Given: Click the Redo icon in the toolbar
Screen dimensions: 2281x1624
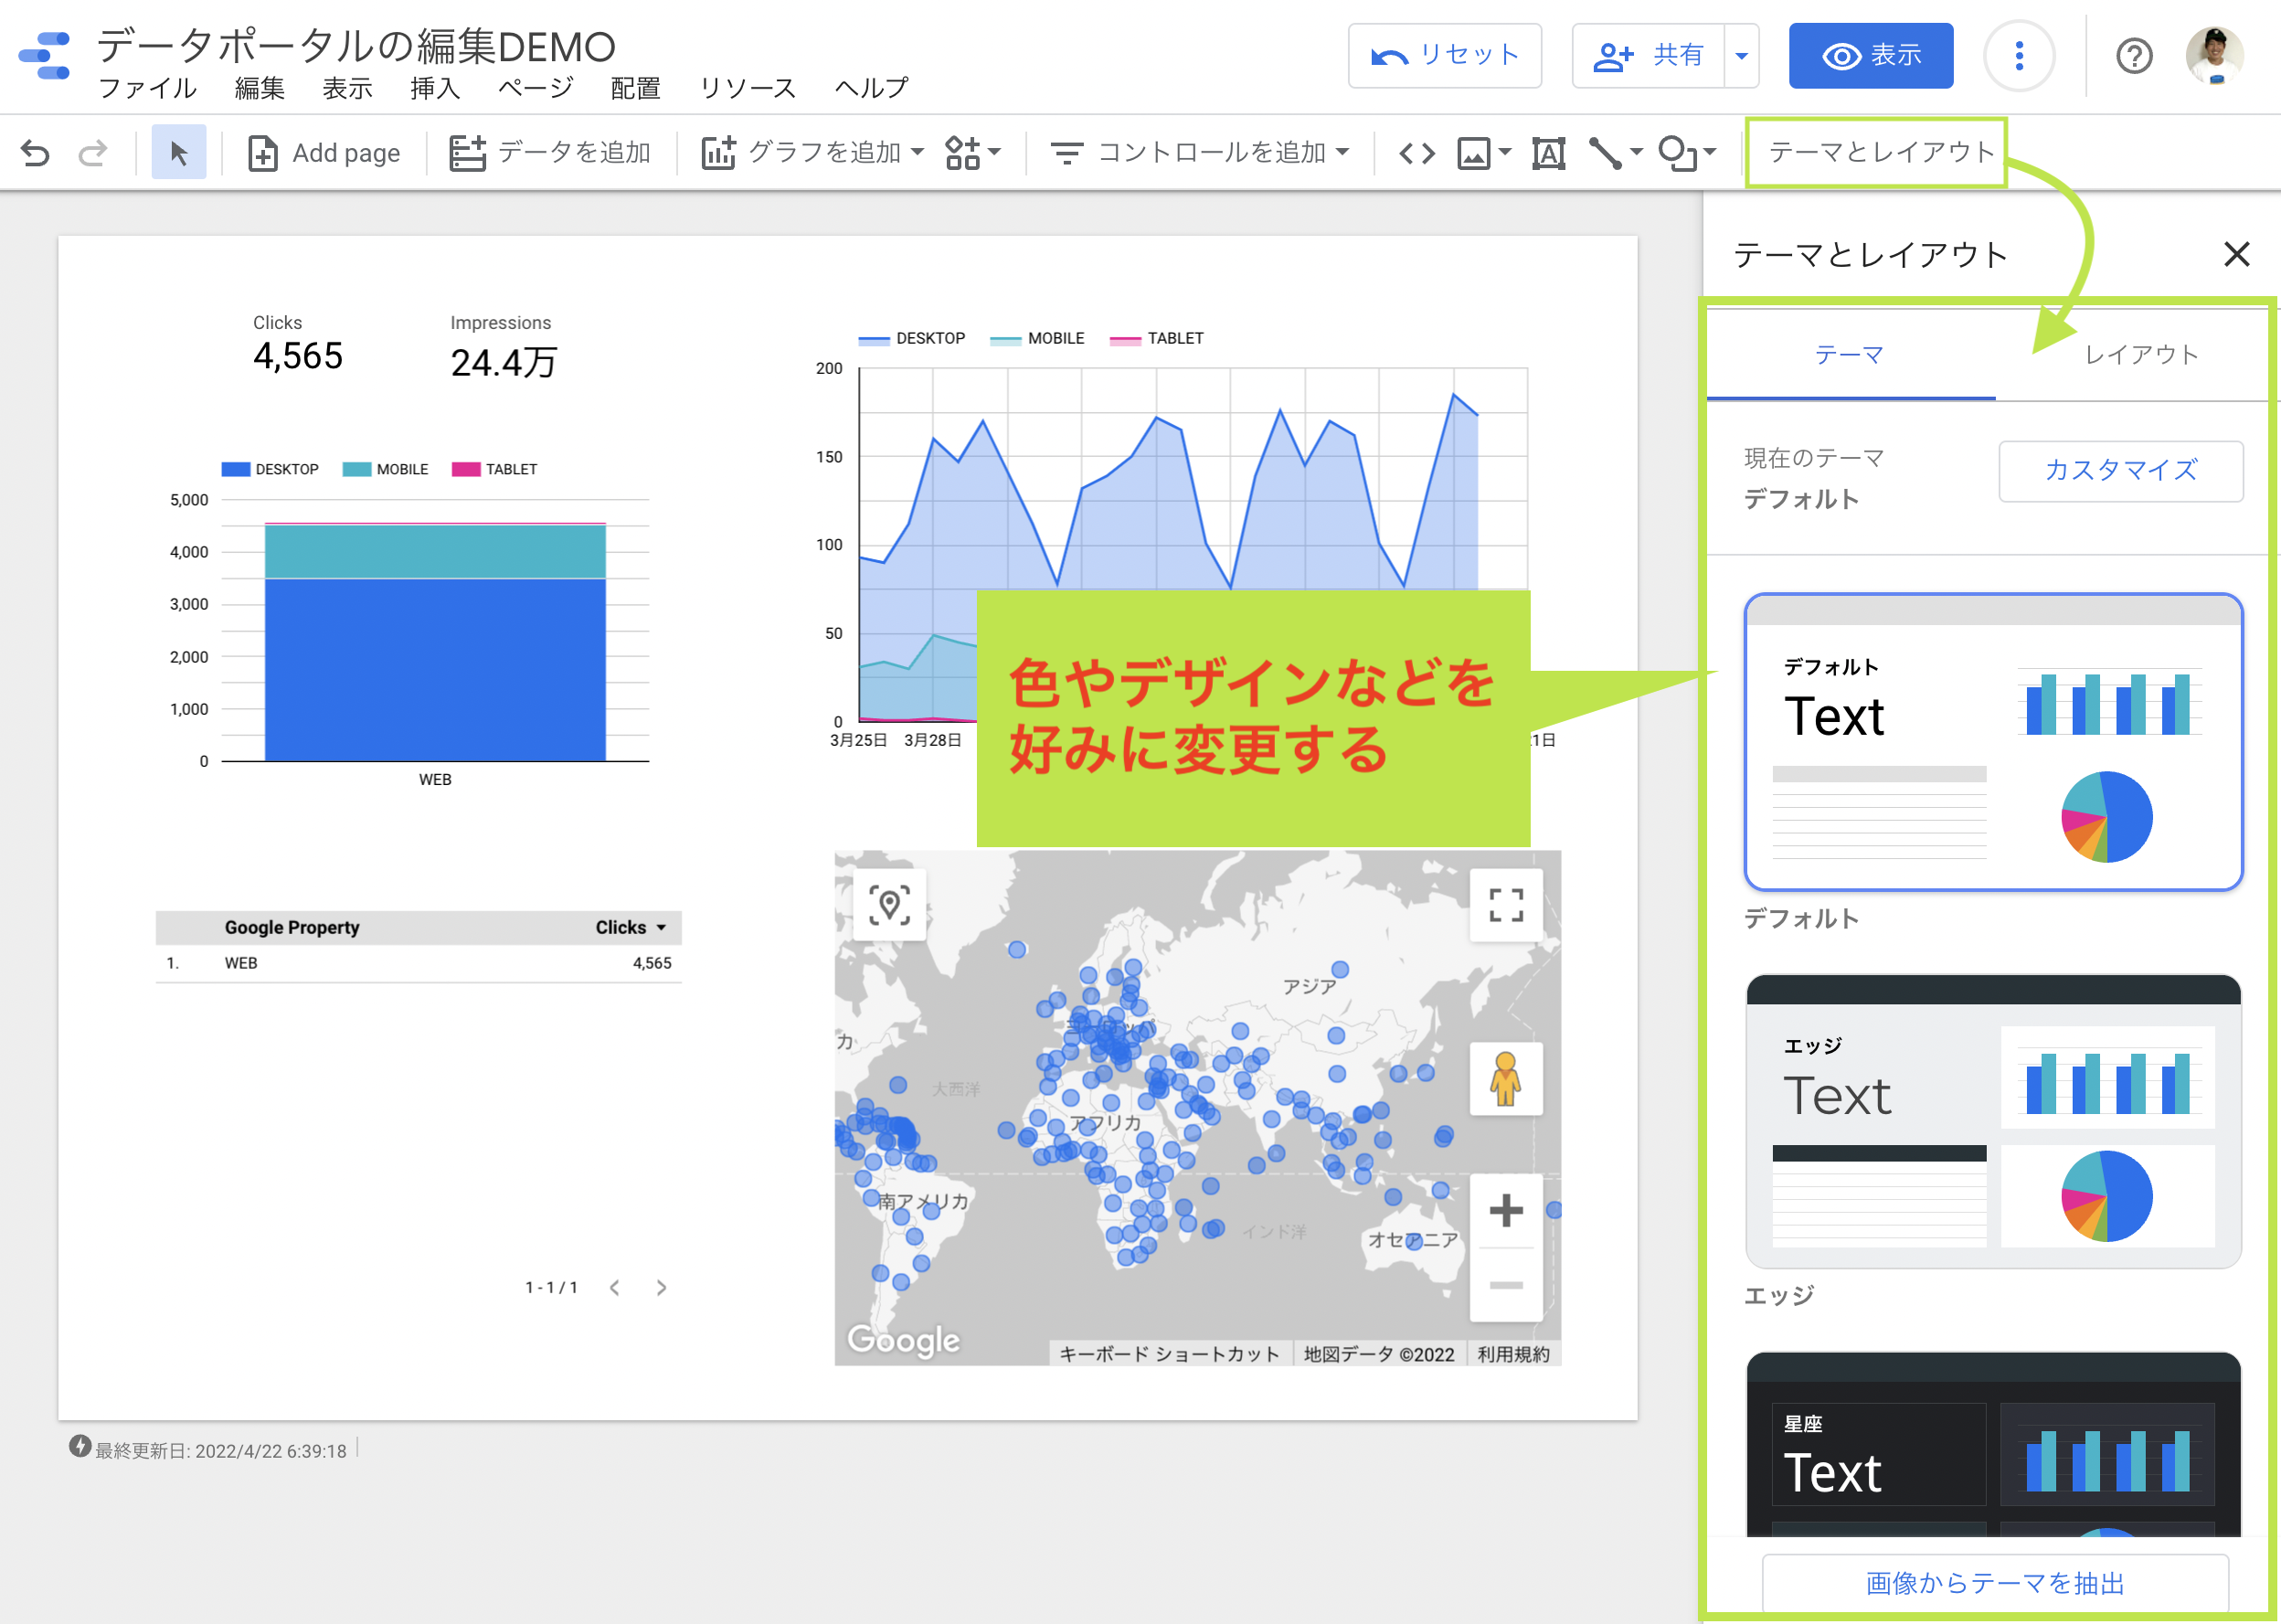Looking at the screenshot, I should click(92, 152).
